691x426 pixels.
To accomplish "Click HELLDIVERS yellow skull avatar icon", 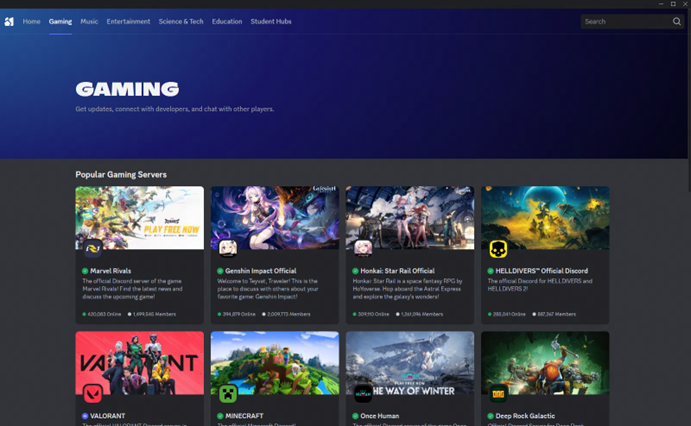I will (x=498, y=249).
